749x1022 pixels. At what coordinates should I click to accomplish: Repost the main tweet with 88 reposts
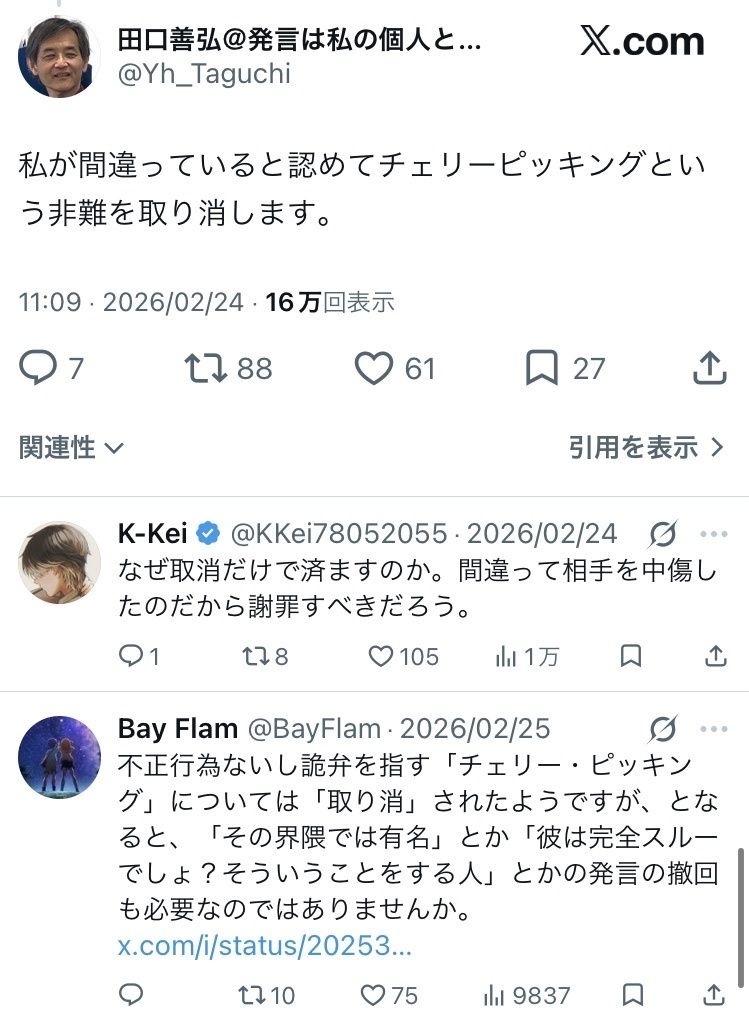(x=205, y=368)
